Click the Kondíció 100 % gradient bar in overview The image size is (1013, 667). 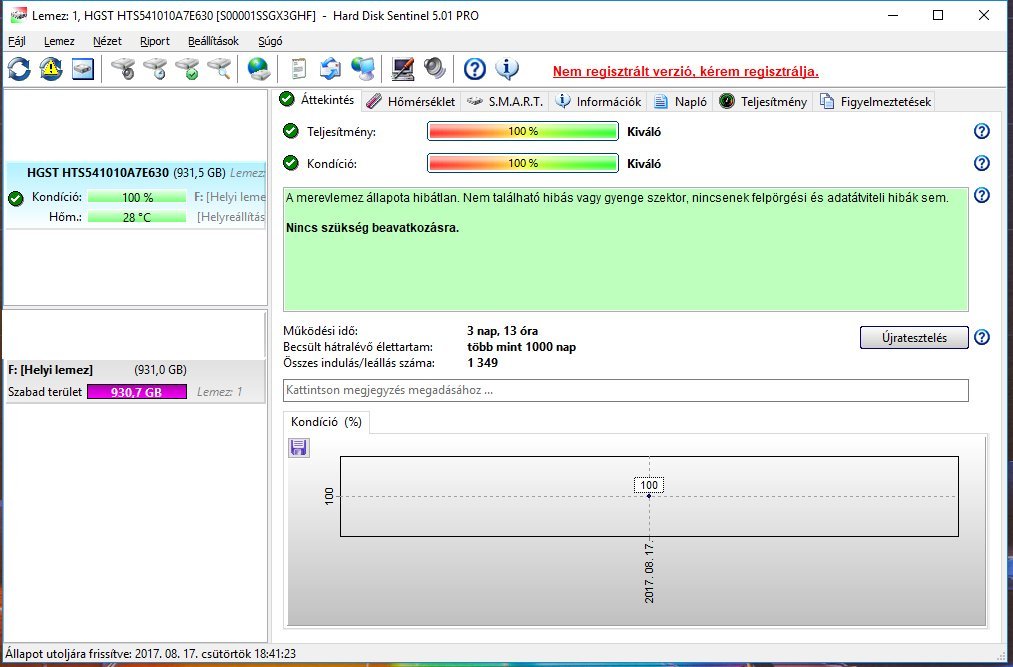(x=523, y=163)
